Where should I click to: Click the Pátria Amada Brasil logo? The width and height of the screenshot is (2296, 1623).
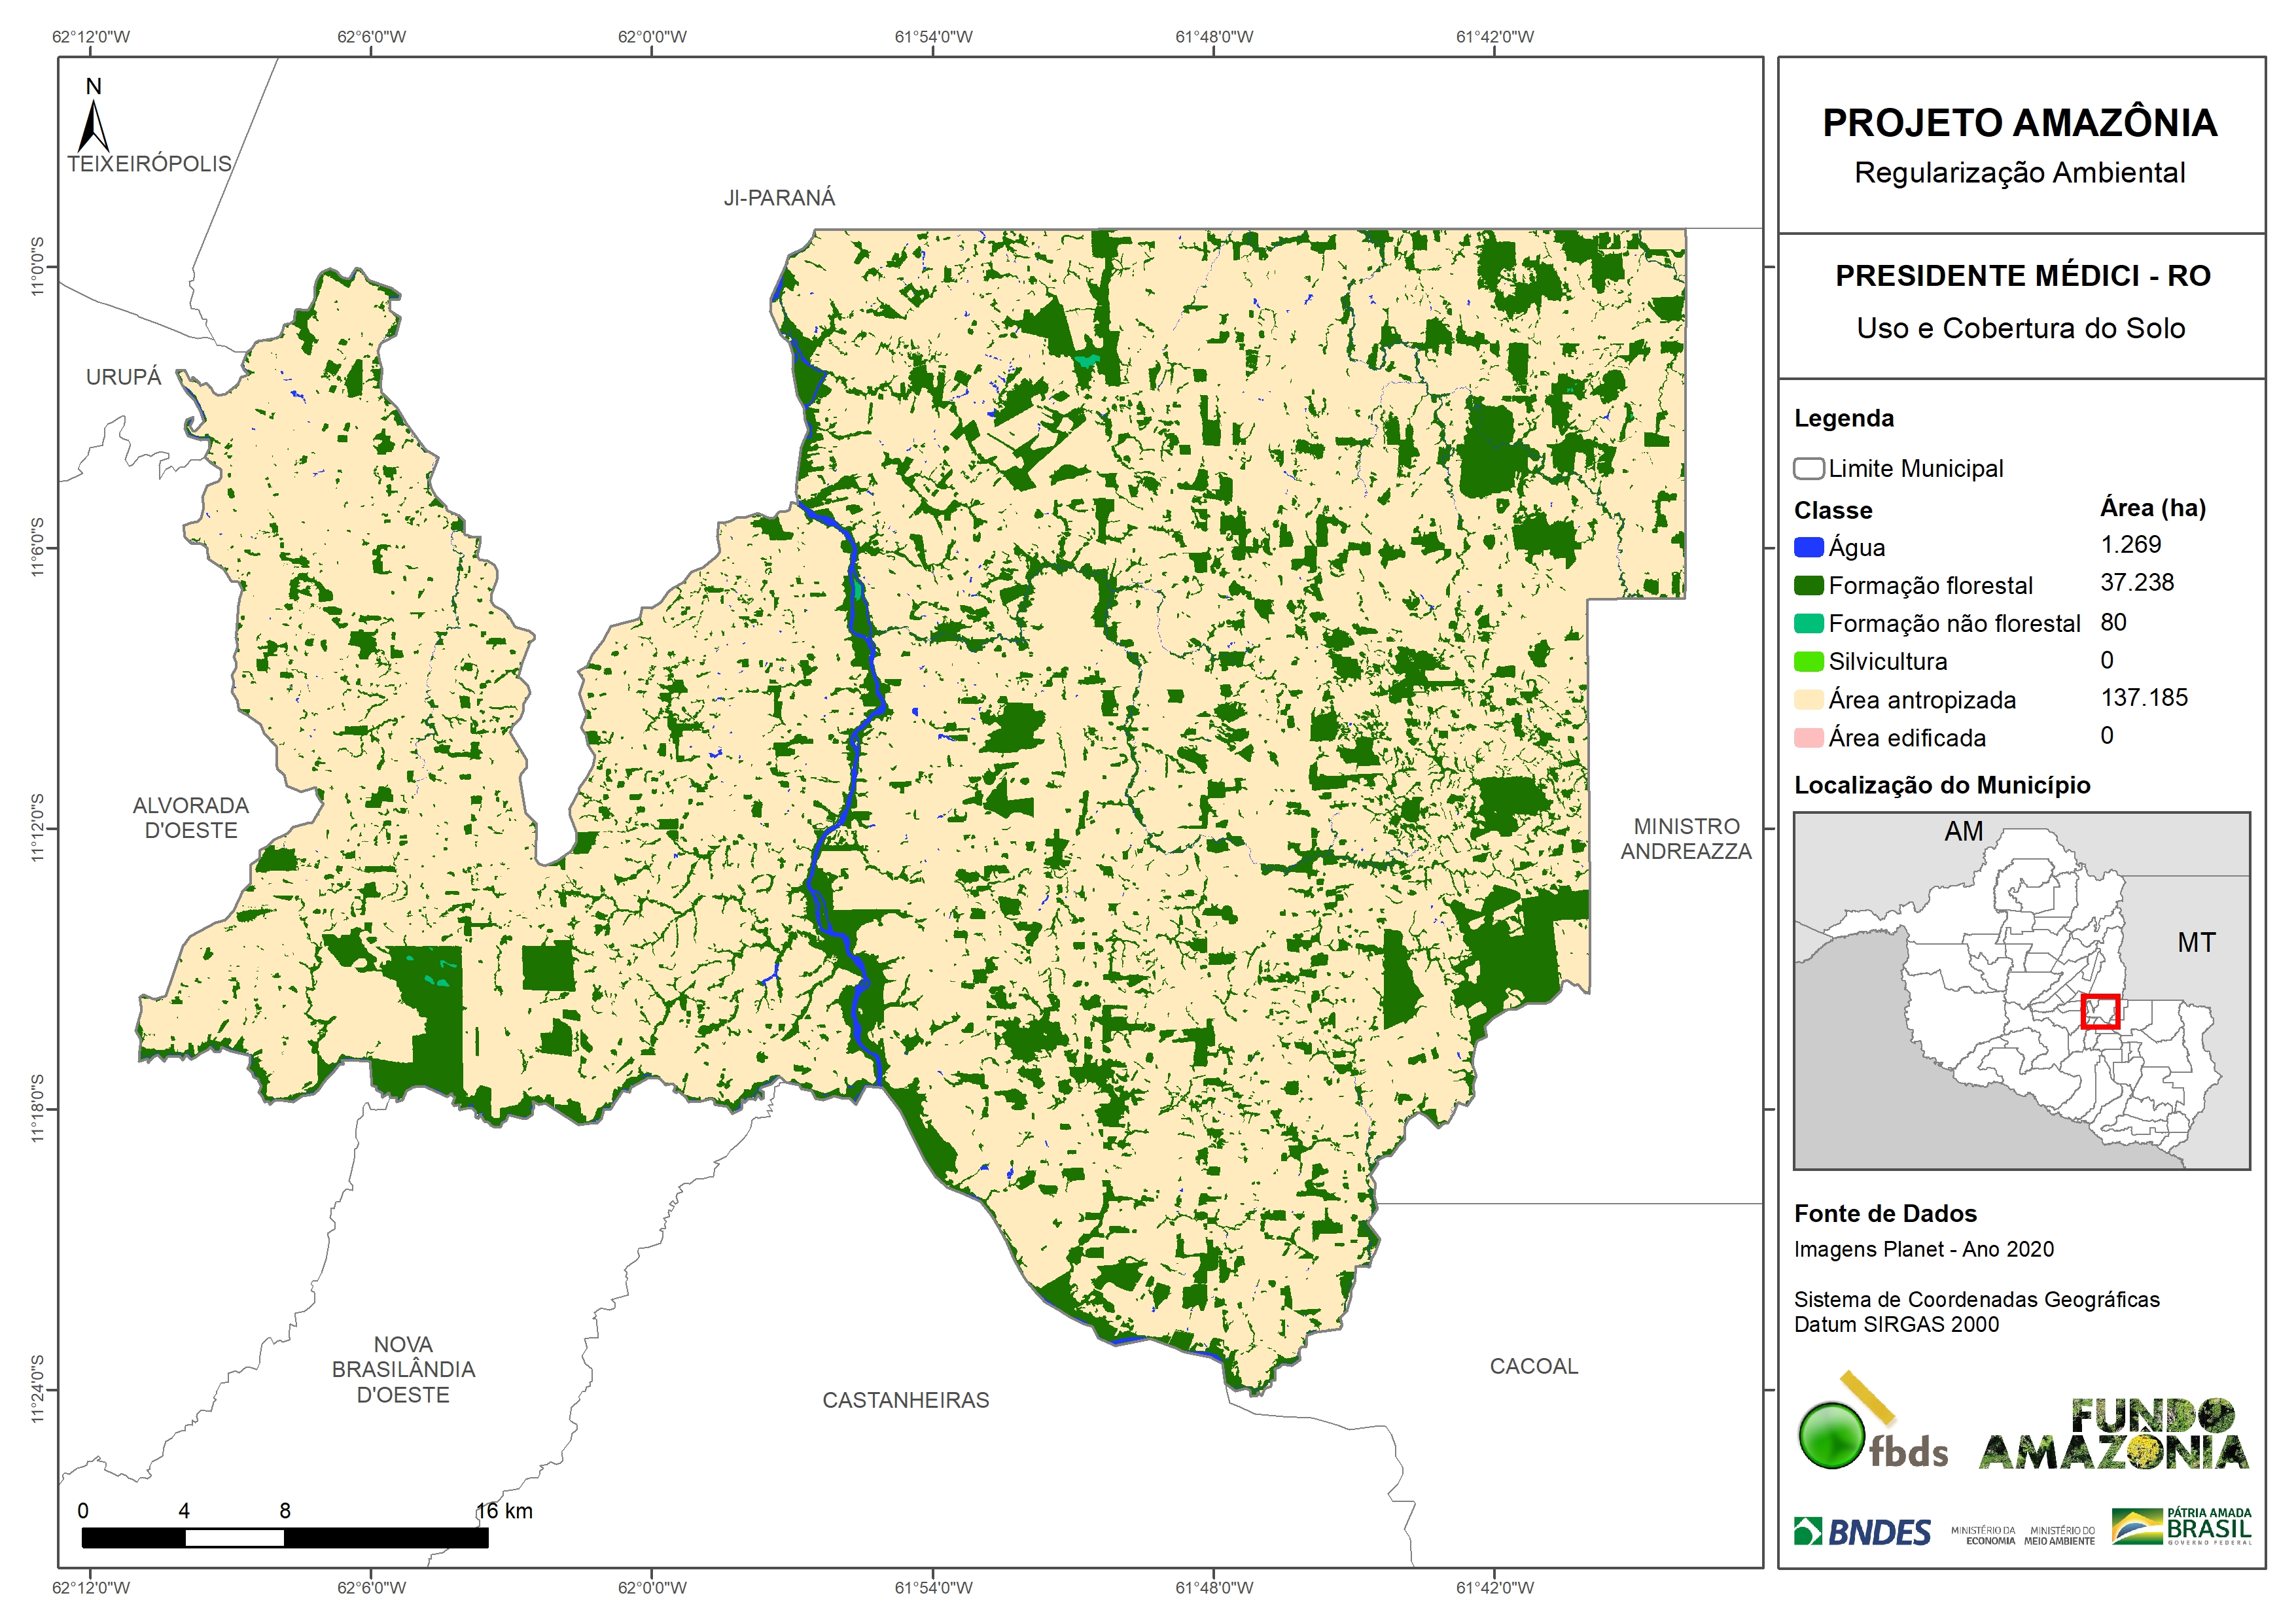[x=2182, y=1527]
